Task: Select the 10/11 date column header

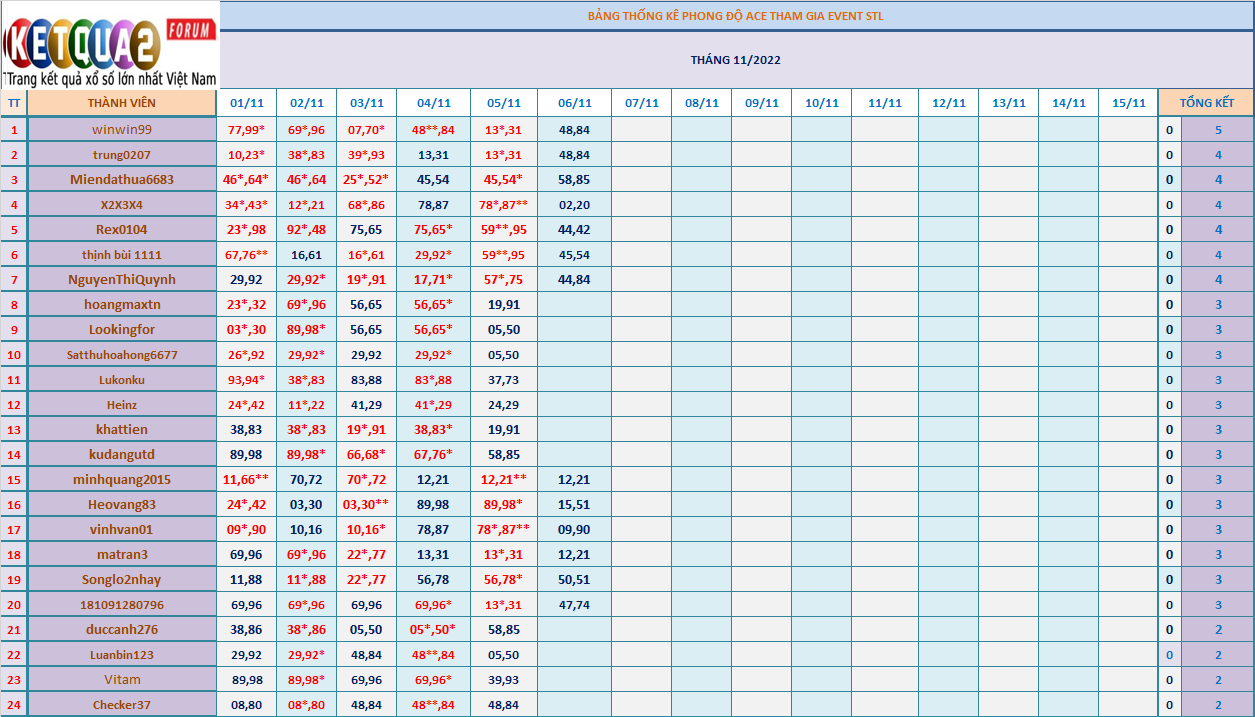Action: click(x=821, y=103)
